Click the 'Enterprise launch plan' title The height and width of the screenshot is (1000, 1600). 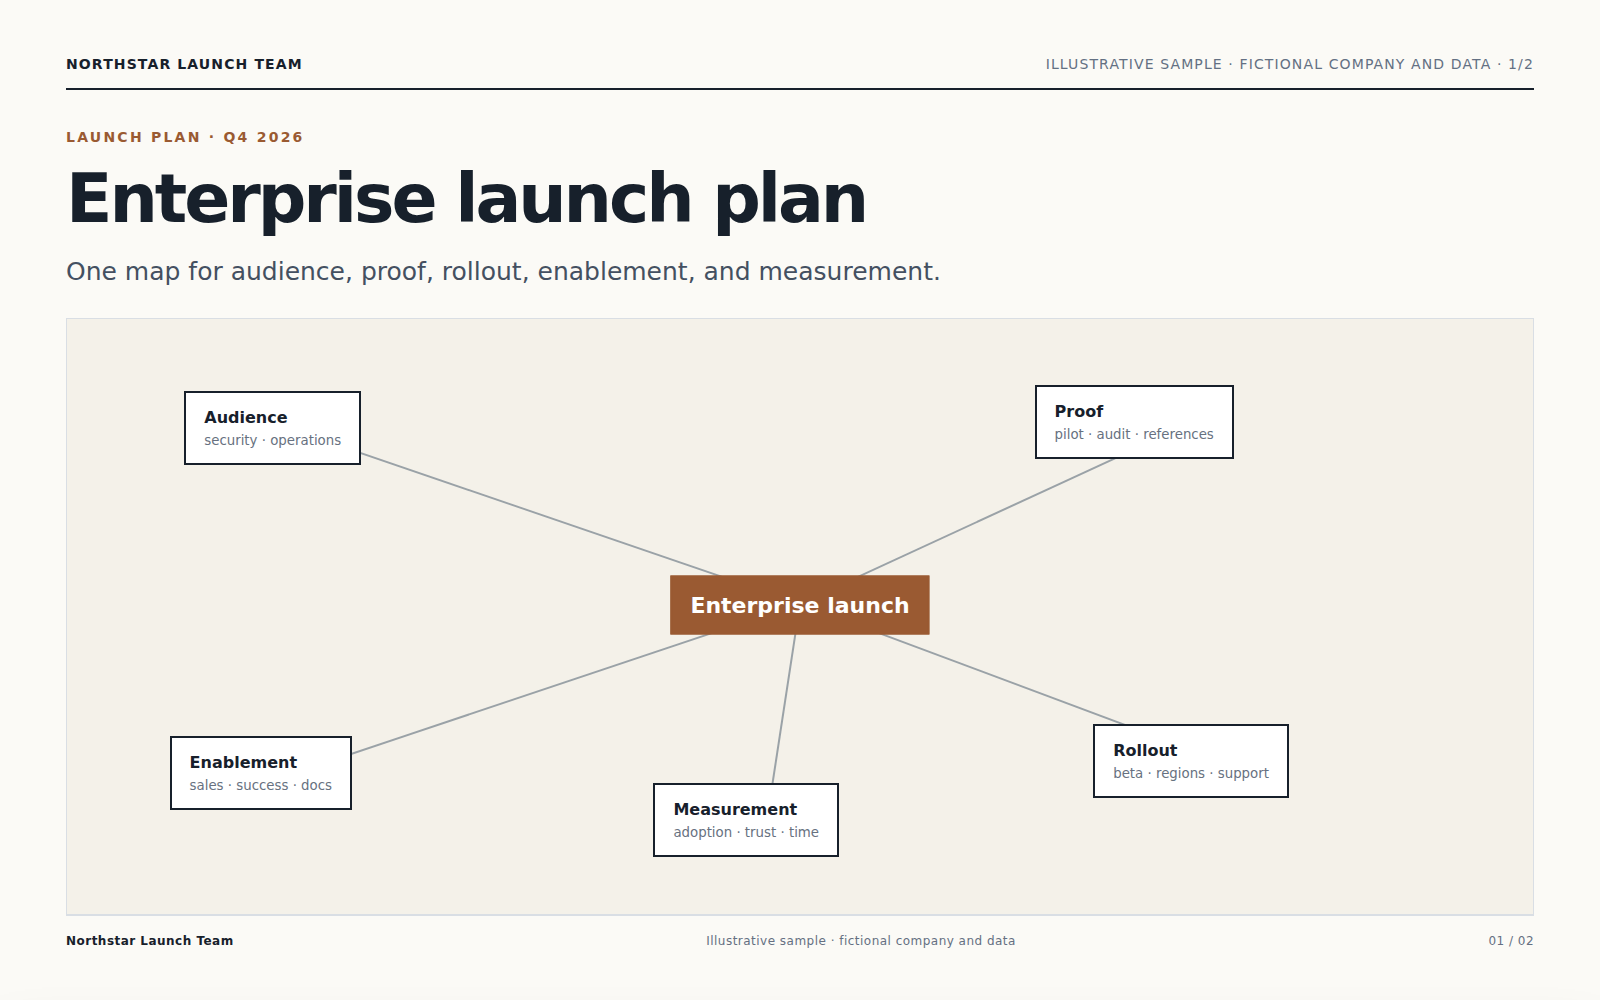click(x=466, y=199)
